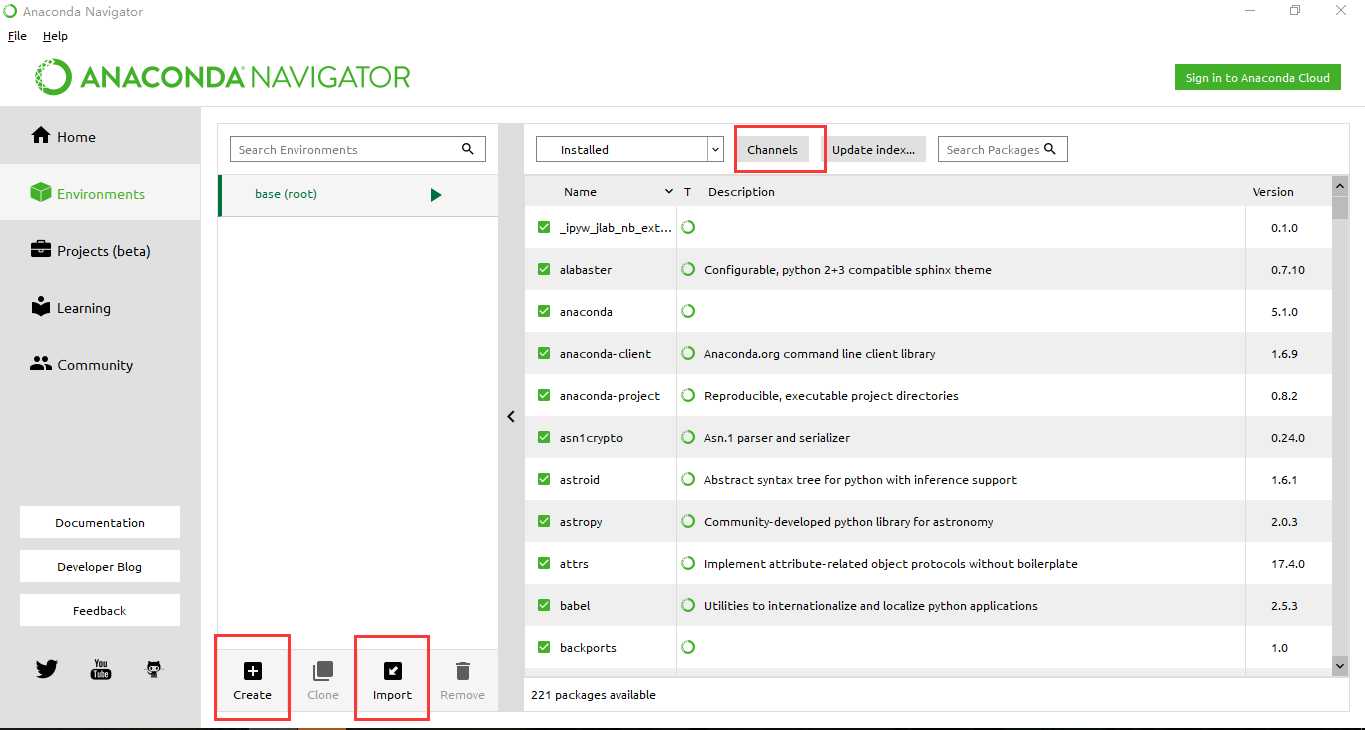
Task: Click the Version column header
Action: pyautogui.click(x=1273, y=191)
